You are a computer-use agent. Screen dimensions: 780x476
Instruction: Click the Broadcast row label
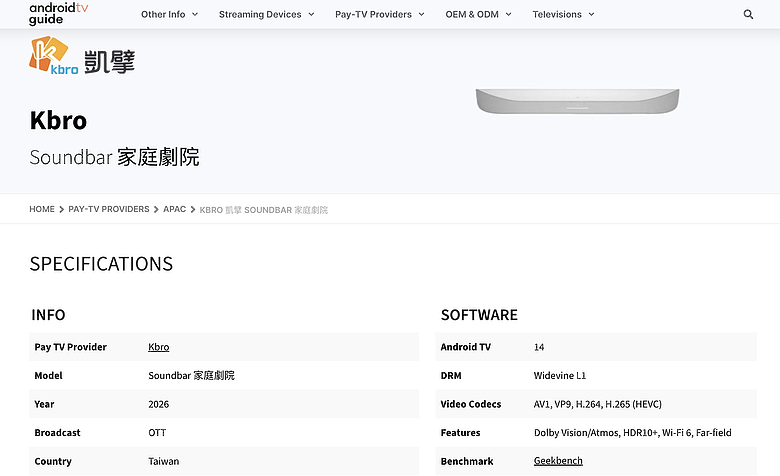(x=57, y=433)
